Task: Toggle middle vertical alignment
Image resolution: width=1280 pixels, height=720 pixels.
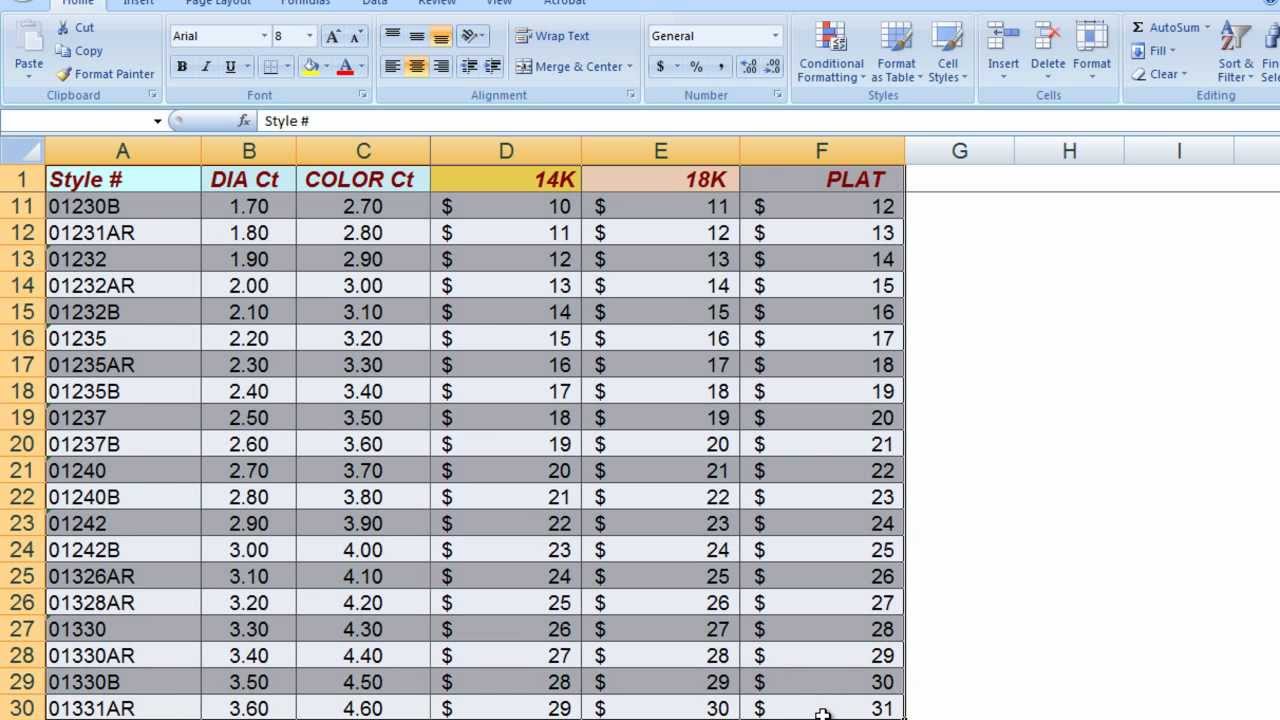Action: [x=416, y=36]
